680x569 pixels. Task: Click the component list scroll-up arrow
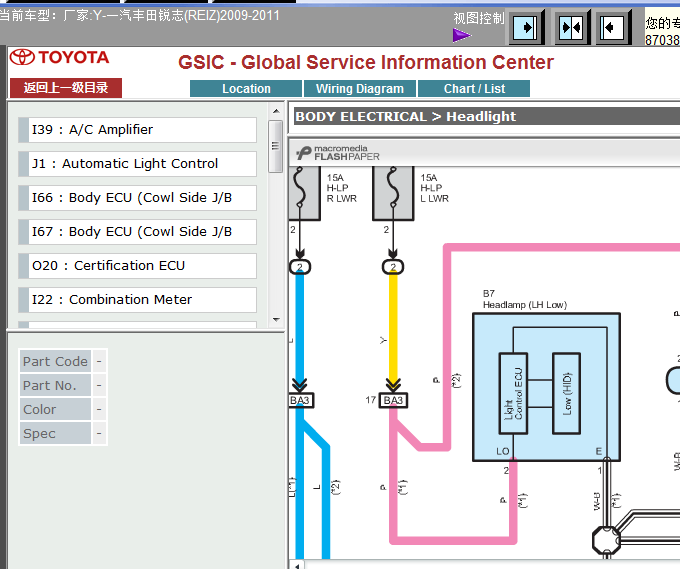(x=276, y=111)
